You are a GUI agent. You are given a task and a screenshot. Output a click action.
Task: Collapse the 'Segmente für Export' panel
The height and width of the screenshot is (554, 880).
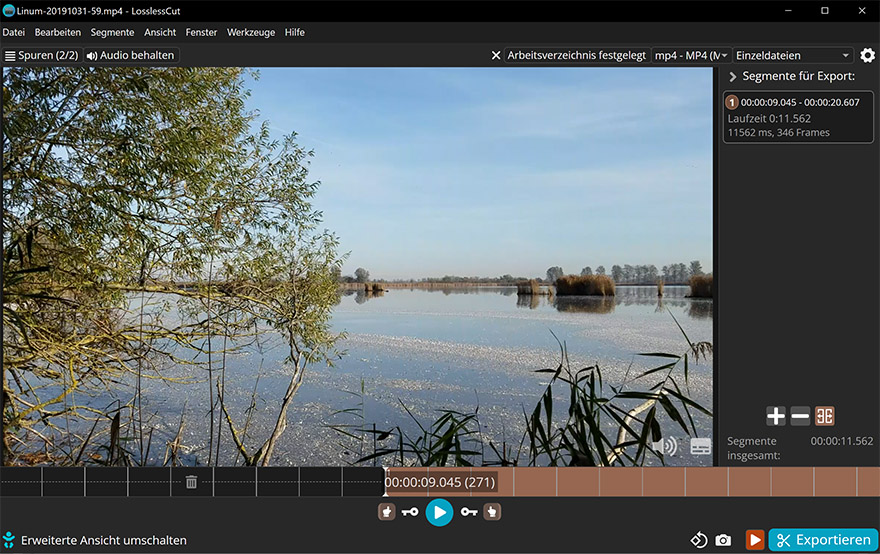(732, 77)
